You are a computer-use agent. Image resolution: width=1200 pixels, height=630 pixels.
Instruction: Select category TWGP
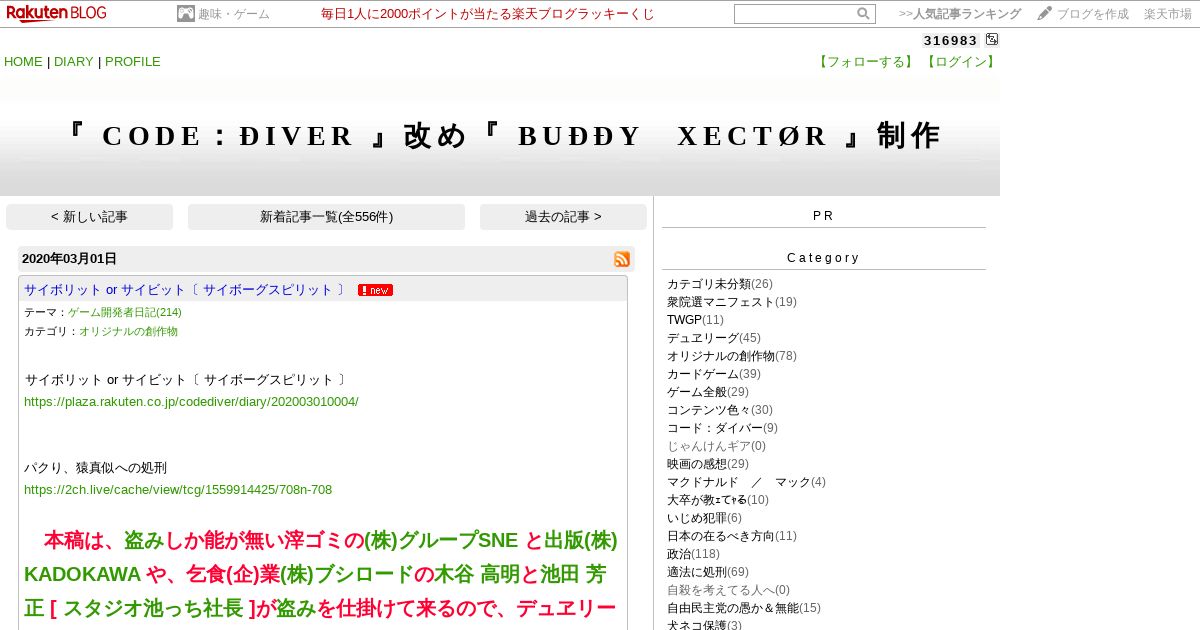coord(684,320)
